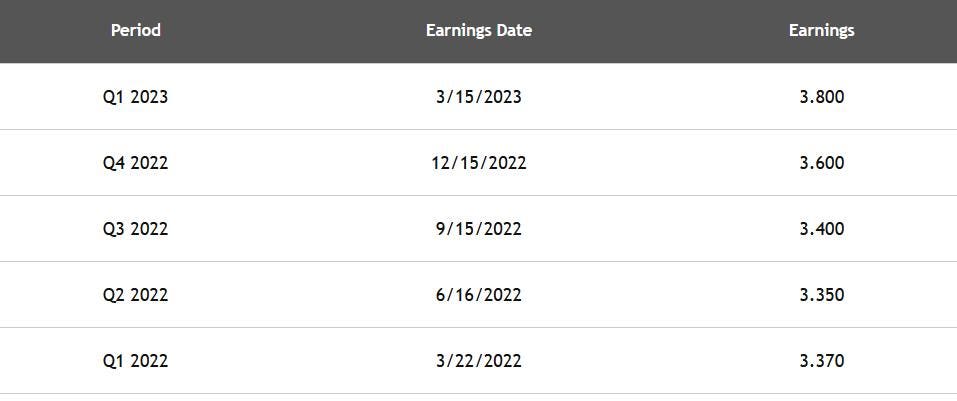This screenshot has height=401, width=957.
Task: Select the 3.400 earnings value
Action: [x=821, y=229]
